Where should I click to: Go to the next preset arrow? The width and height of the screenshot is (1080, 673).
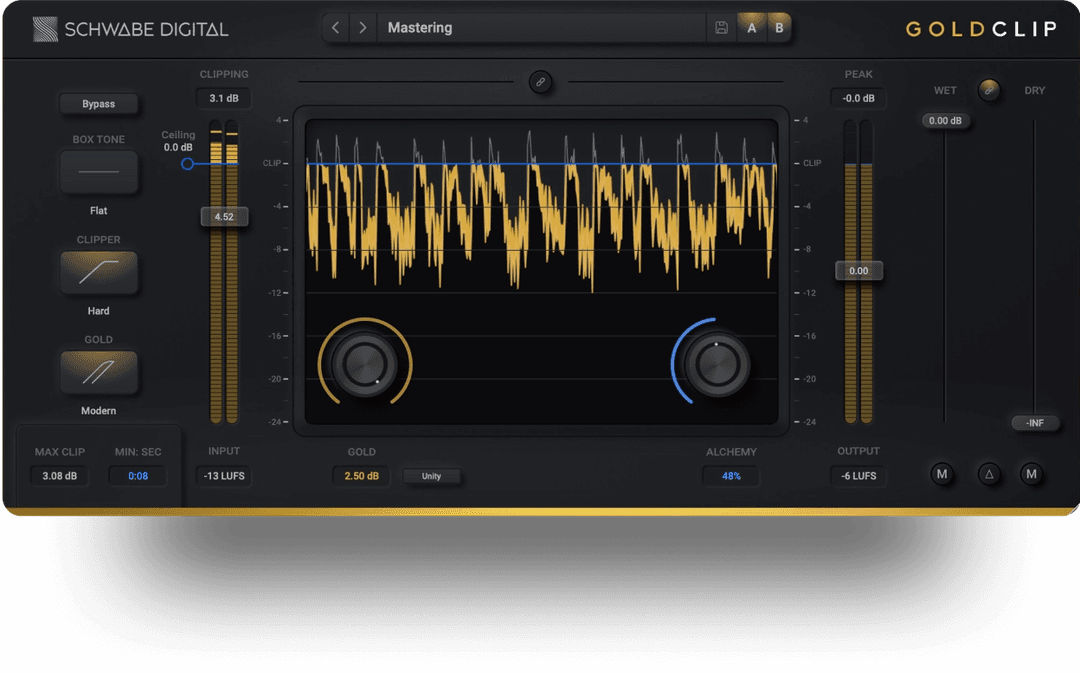(362, 28)
